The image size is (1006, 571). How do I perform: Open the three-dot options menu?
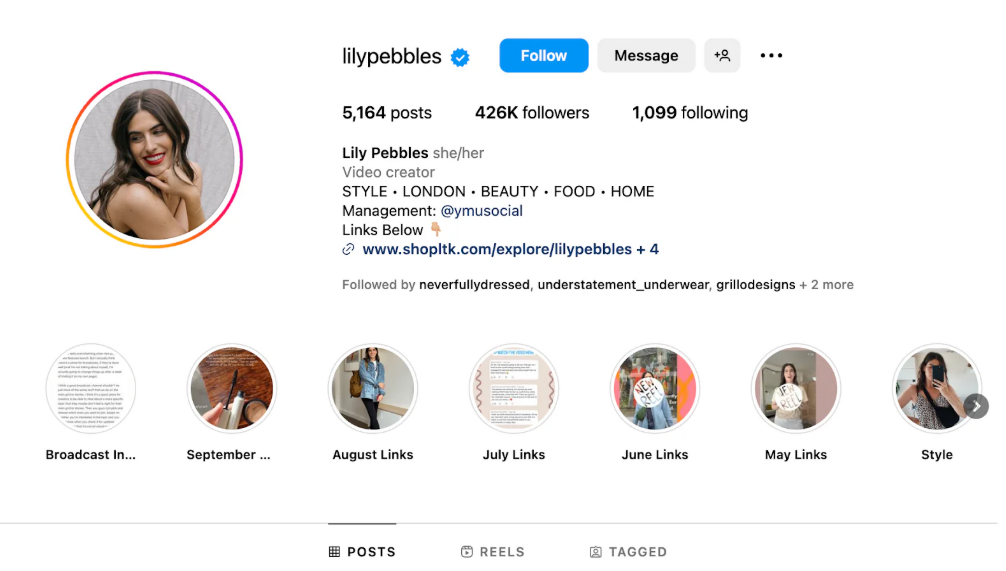tap(771, 56)
